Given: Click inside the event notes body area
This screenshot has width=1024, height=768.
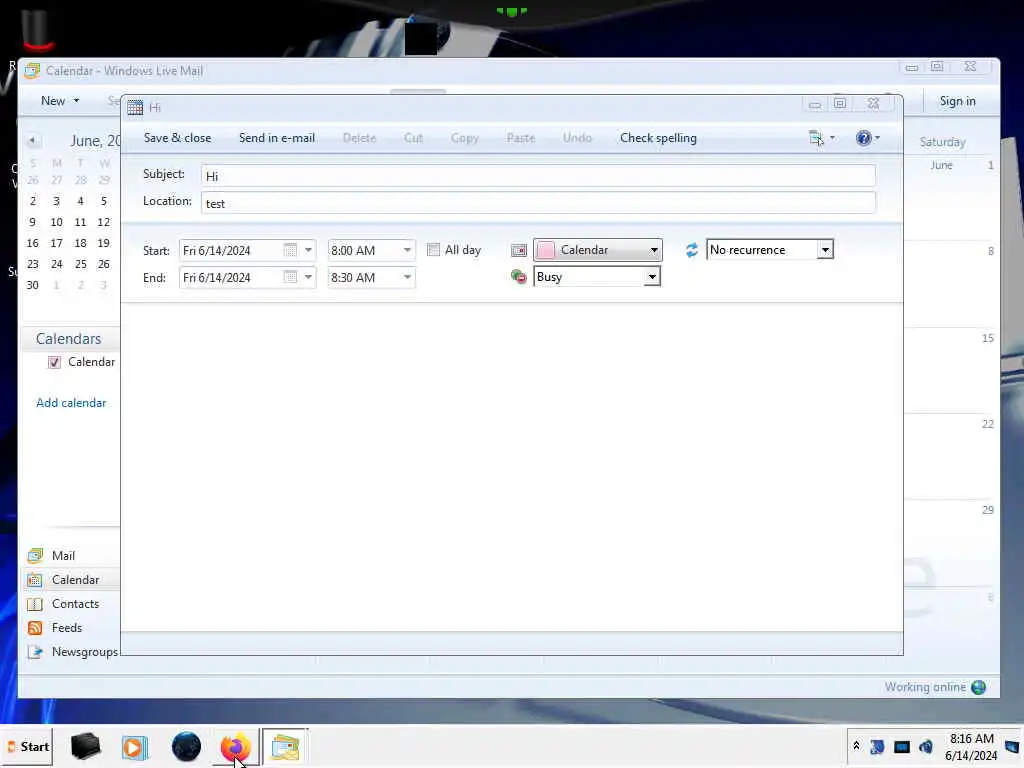Looking at the screenshot, I should tap(512, 467).
